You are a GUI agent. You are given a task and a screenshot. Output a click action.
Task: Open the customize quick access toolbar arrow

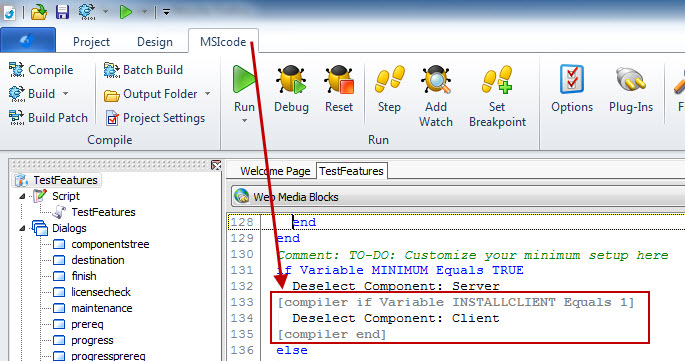(x=166, y=12)
